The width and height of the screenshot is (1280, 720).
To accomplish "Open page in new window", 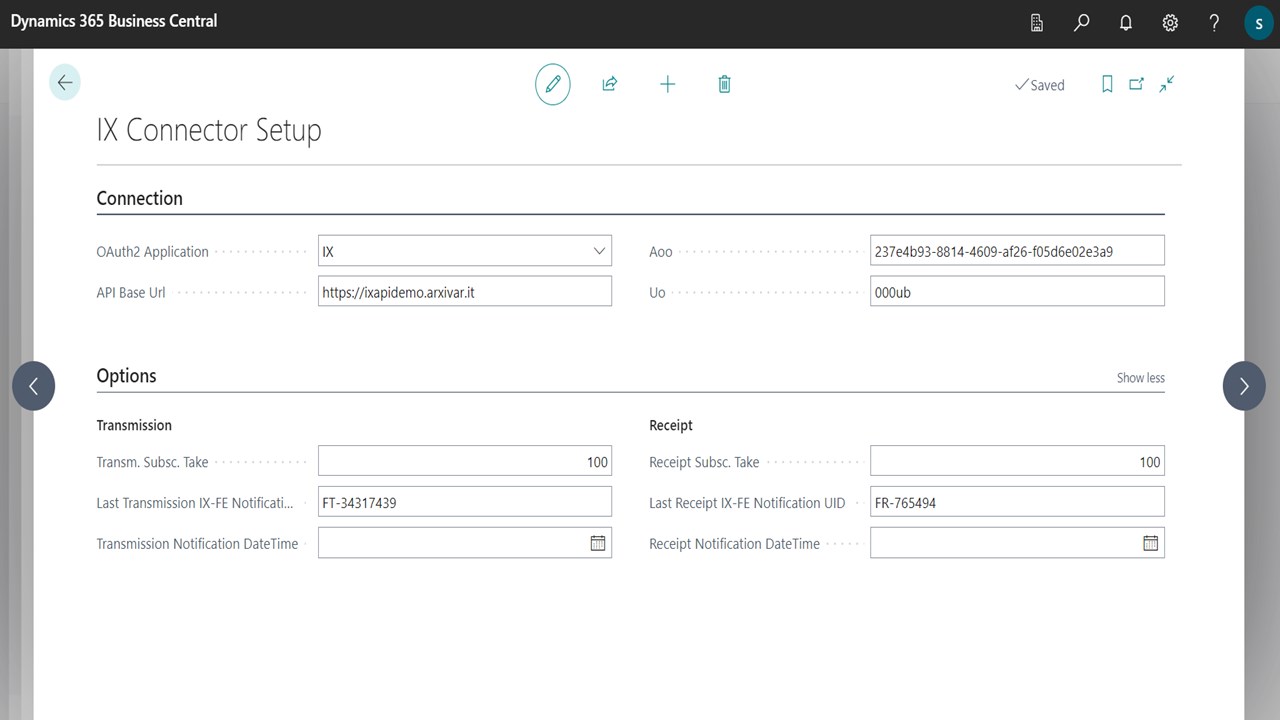I will click(x=1137, y=85).
